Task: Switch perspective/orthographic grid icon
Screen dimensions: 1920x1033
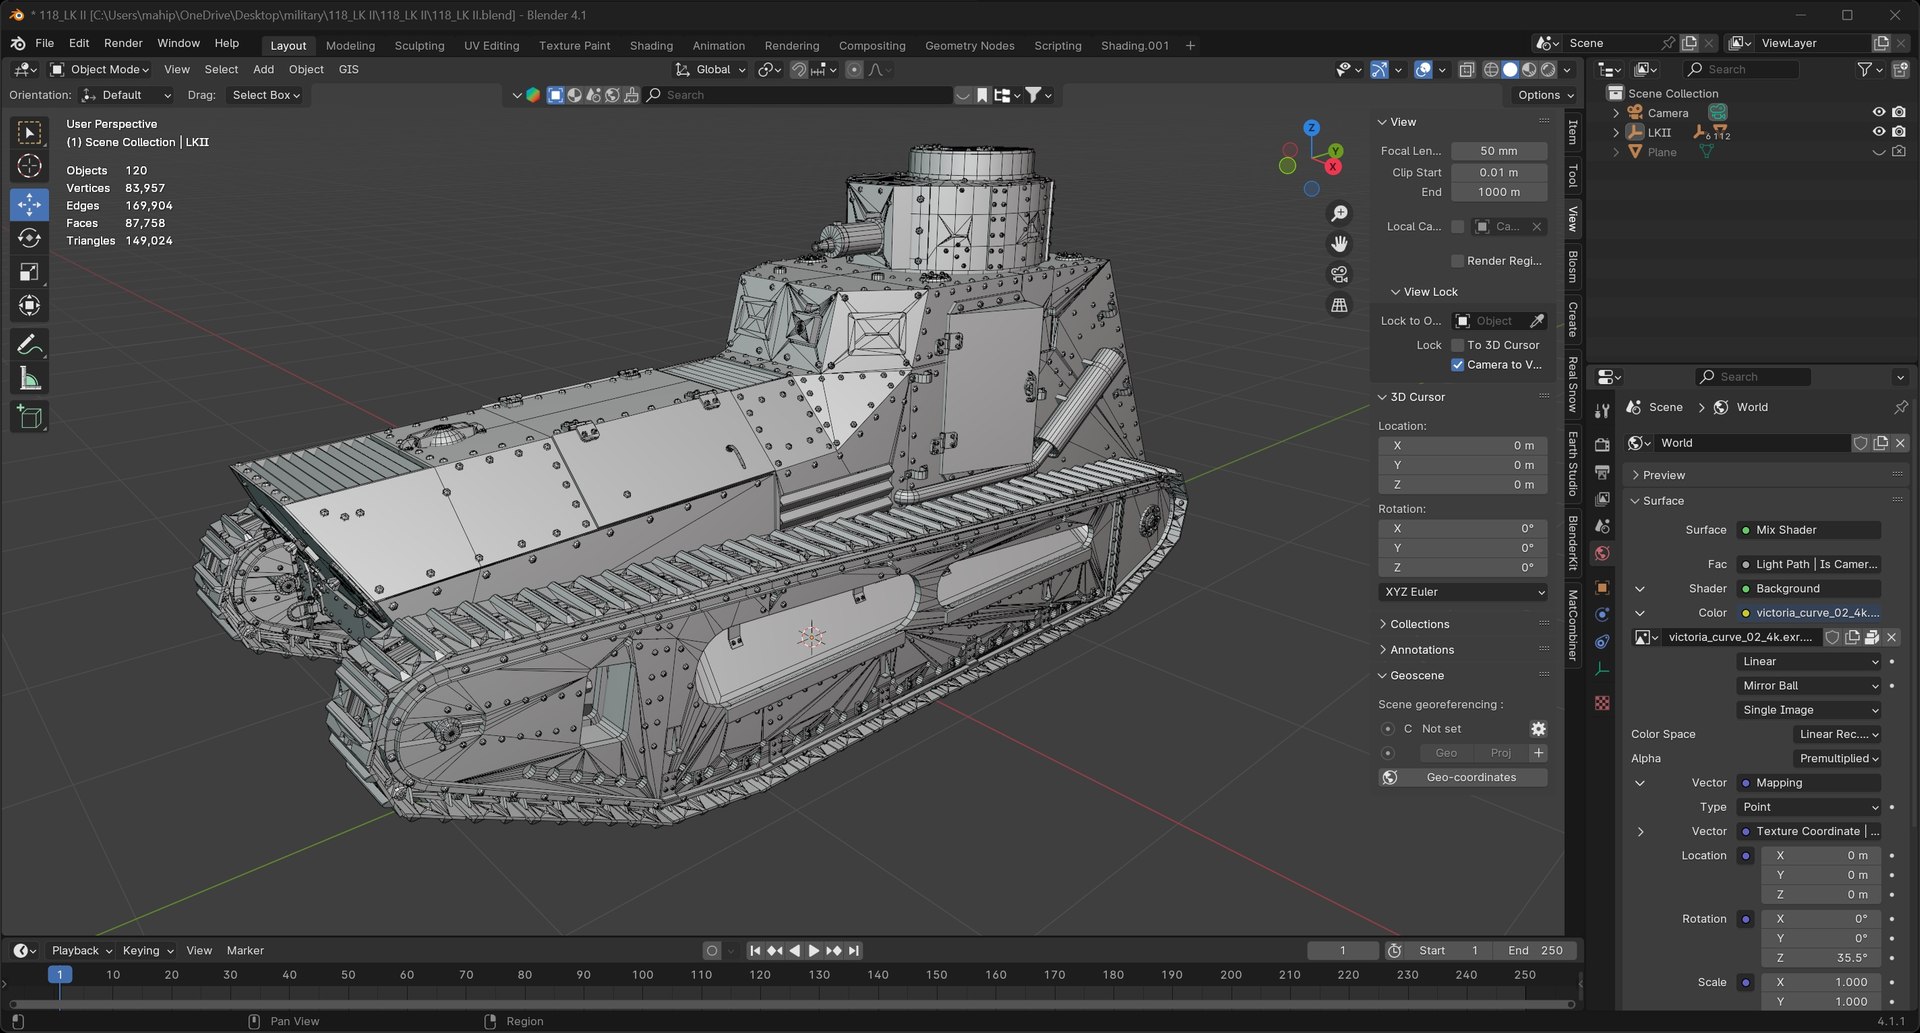Action: (x=1339, y=305)
